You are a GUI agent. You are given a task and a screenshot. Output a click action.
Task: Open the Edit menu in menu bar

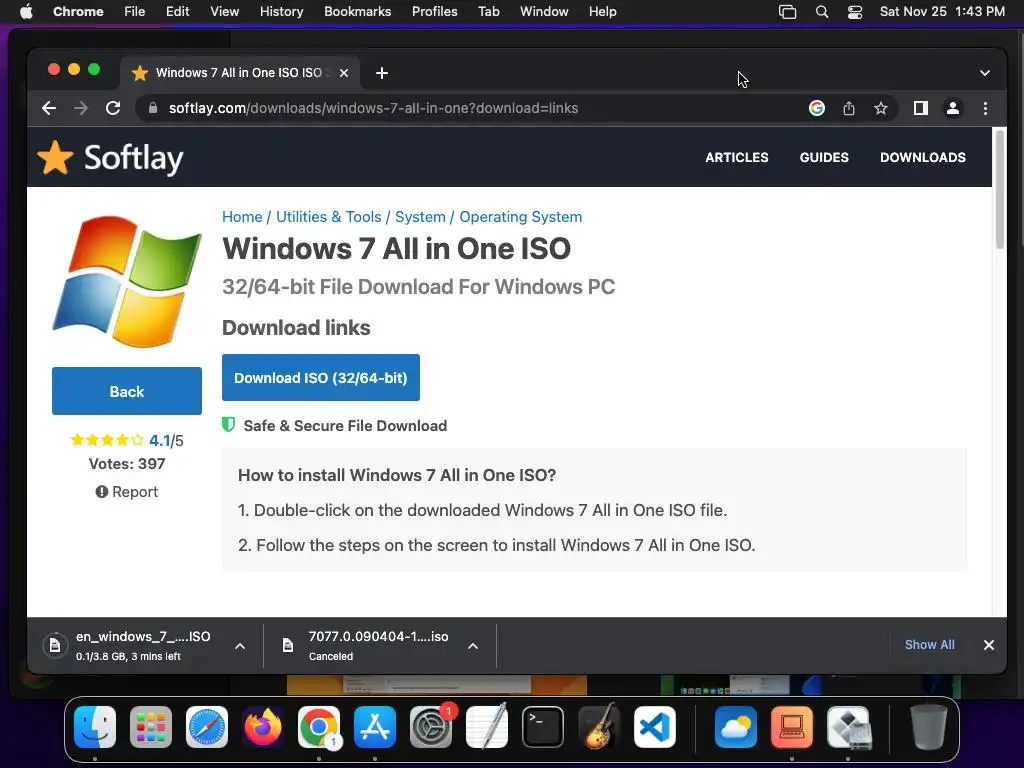coord(178,12)
